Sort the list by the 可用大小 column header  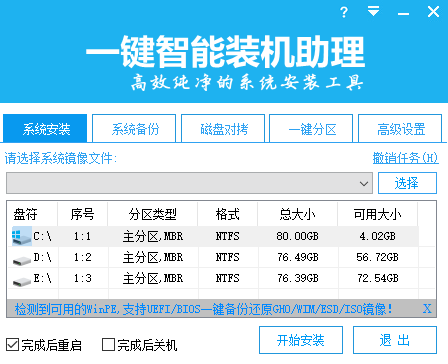point(377,214)
